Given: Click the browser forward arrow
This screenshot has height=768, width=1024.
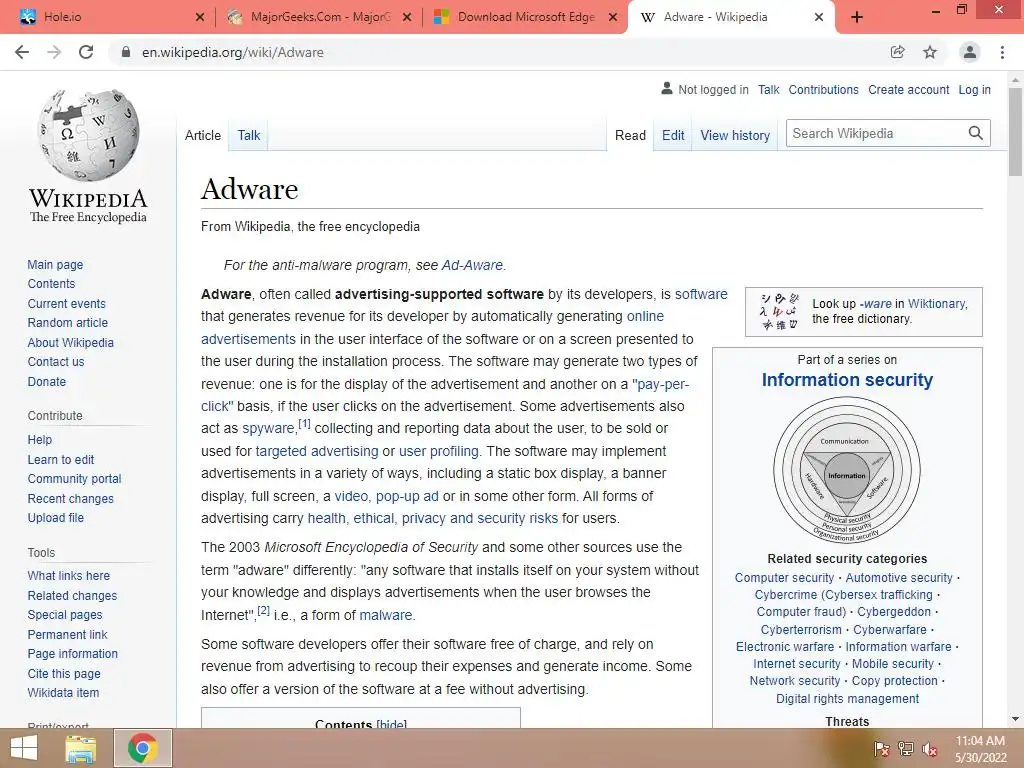Looking at the screenshot, I should pos(54,52).
